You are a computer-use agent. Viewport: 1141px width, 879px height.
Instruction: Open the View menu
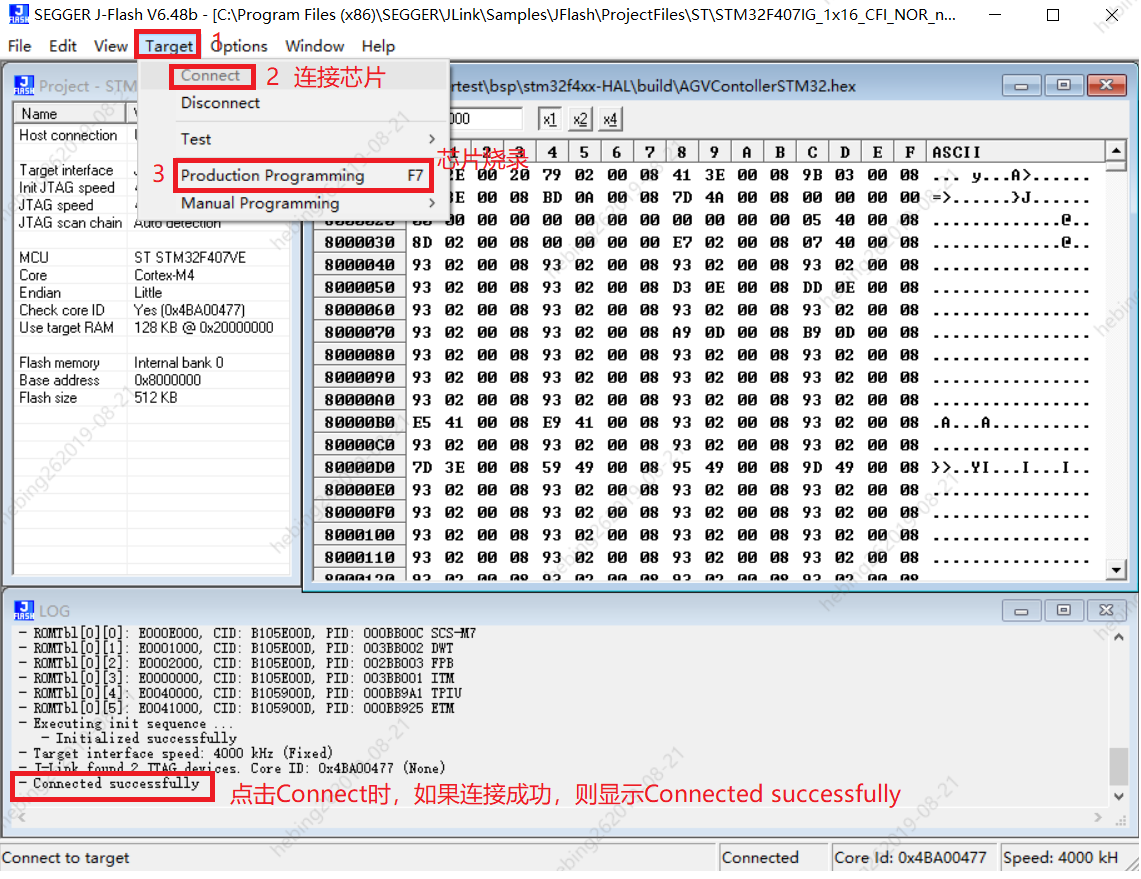[x=111, y=46]
